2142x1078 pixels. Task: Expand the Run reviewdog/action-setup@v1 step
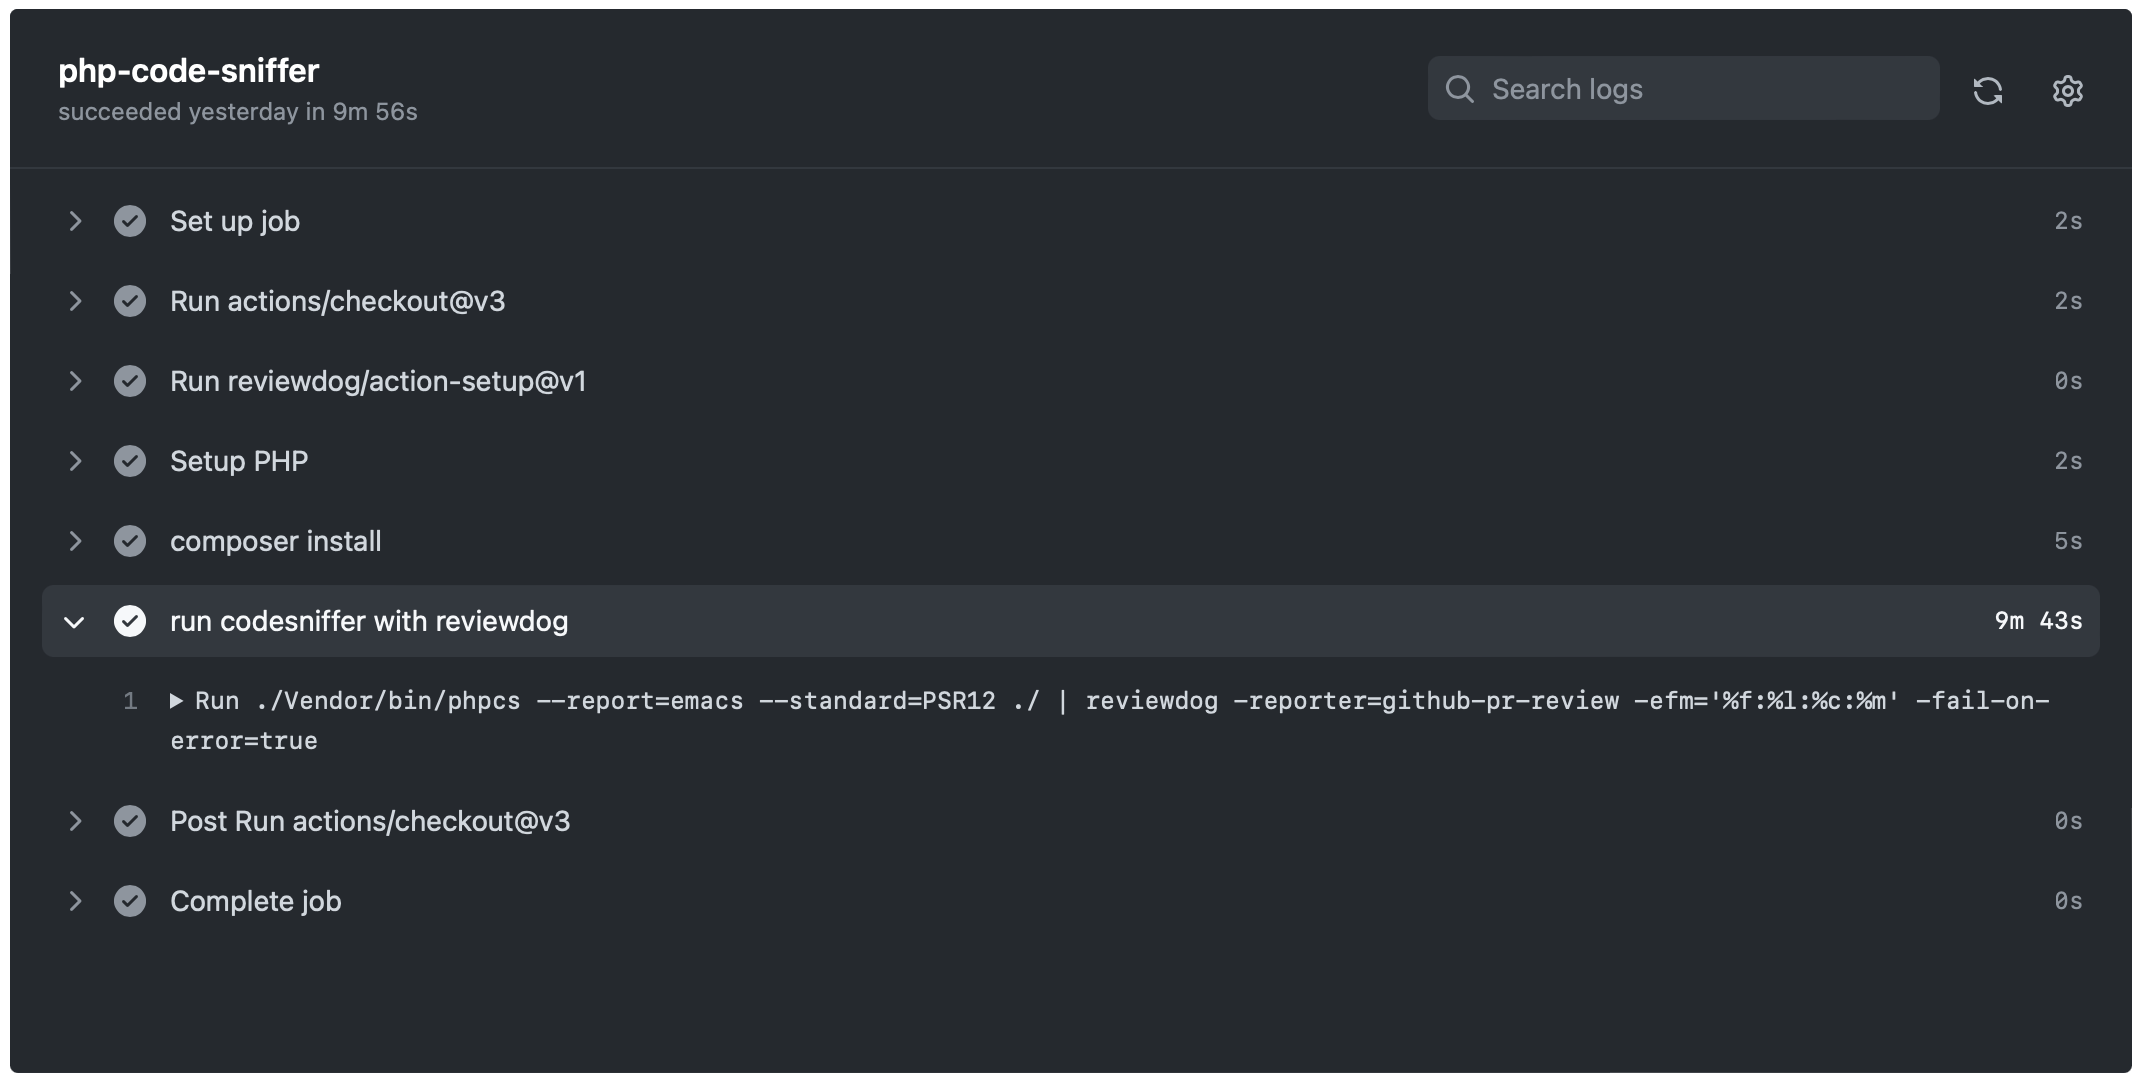click(x=76, y=381)
